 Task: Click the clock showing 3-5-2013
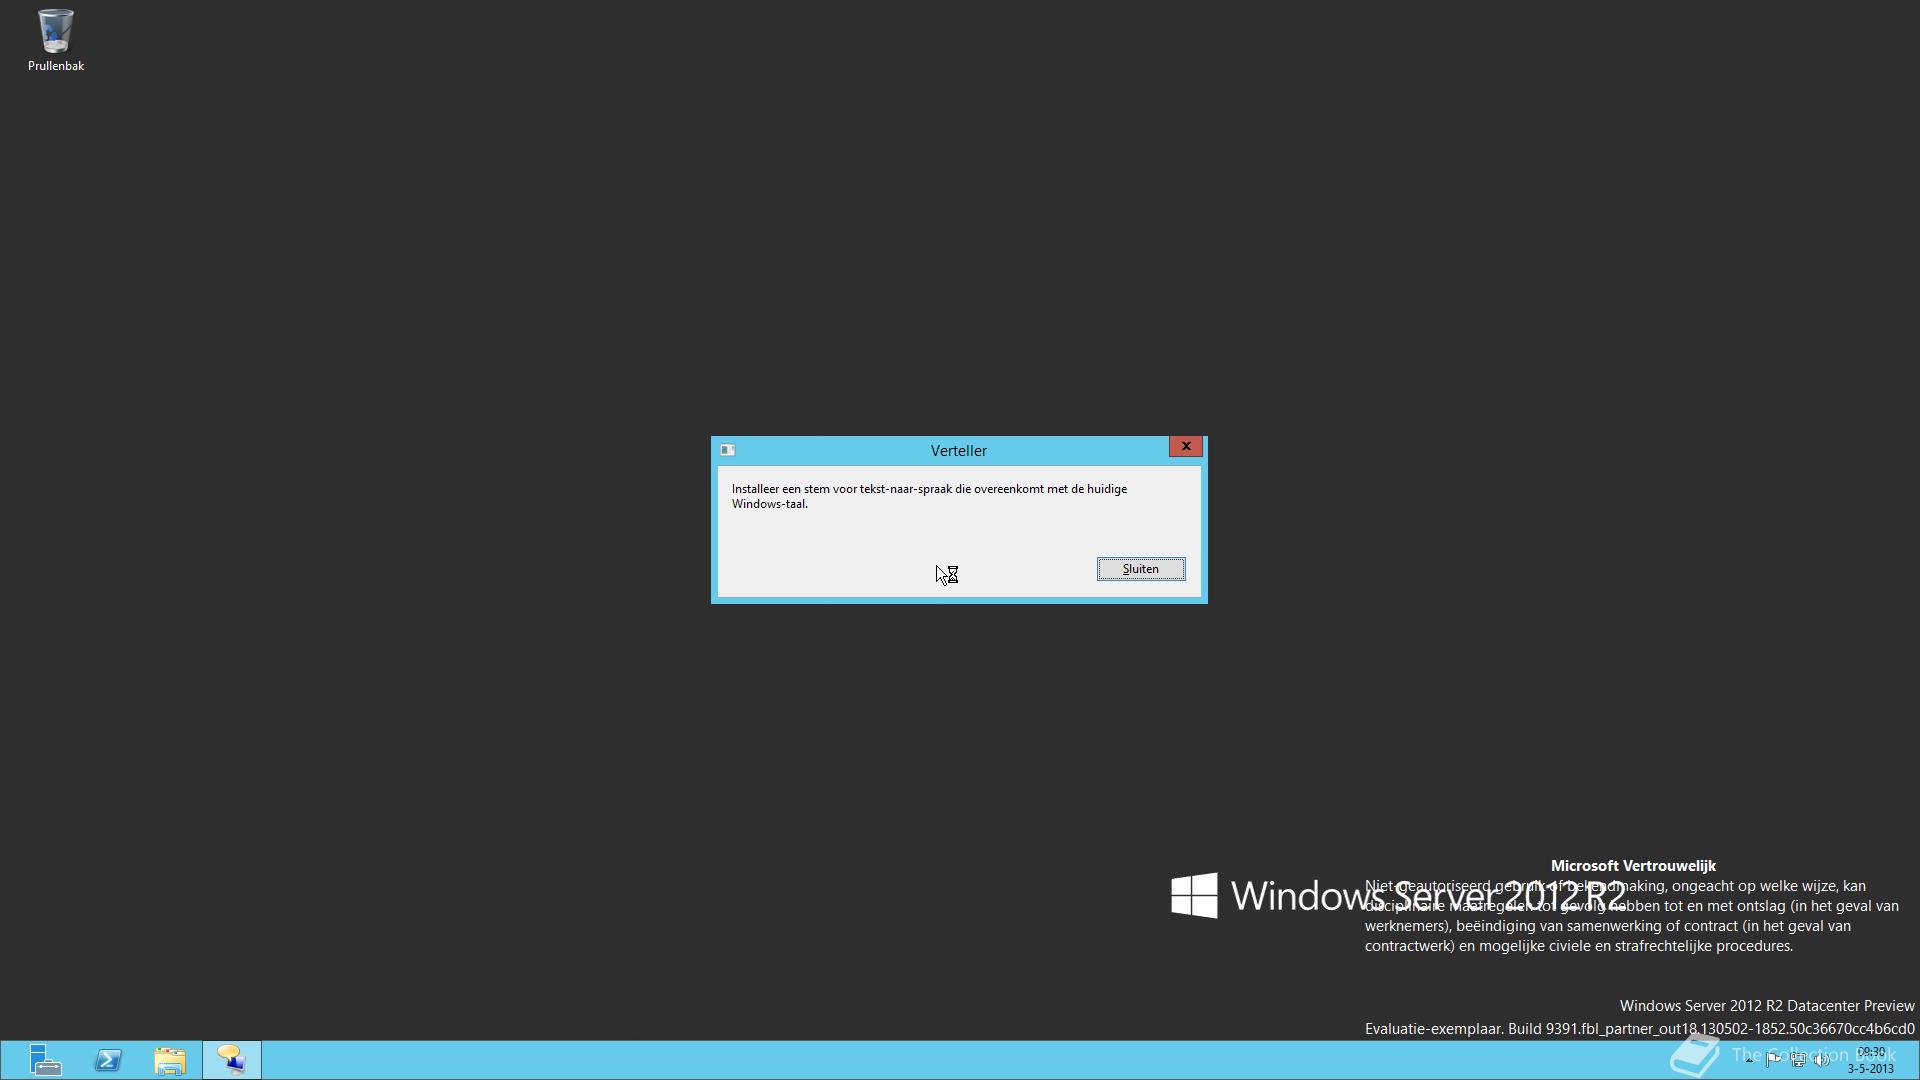[1870, 1060]
